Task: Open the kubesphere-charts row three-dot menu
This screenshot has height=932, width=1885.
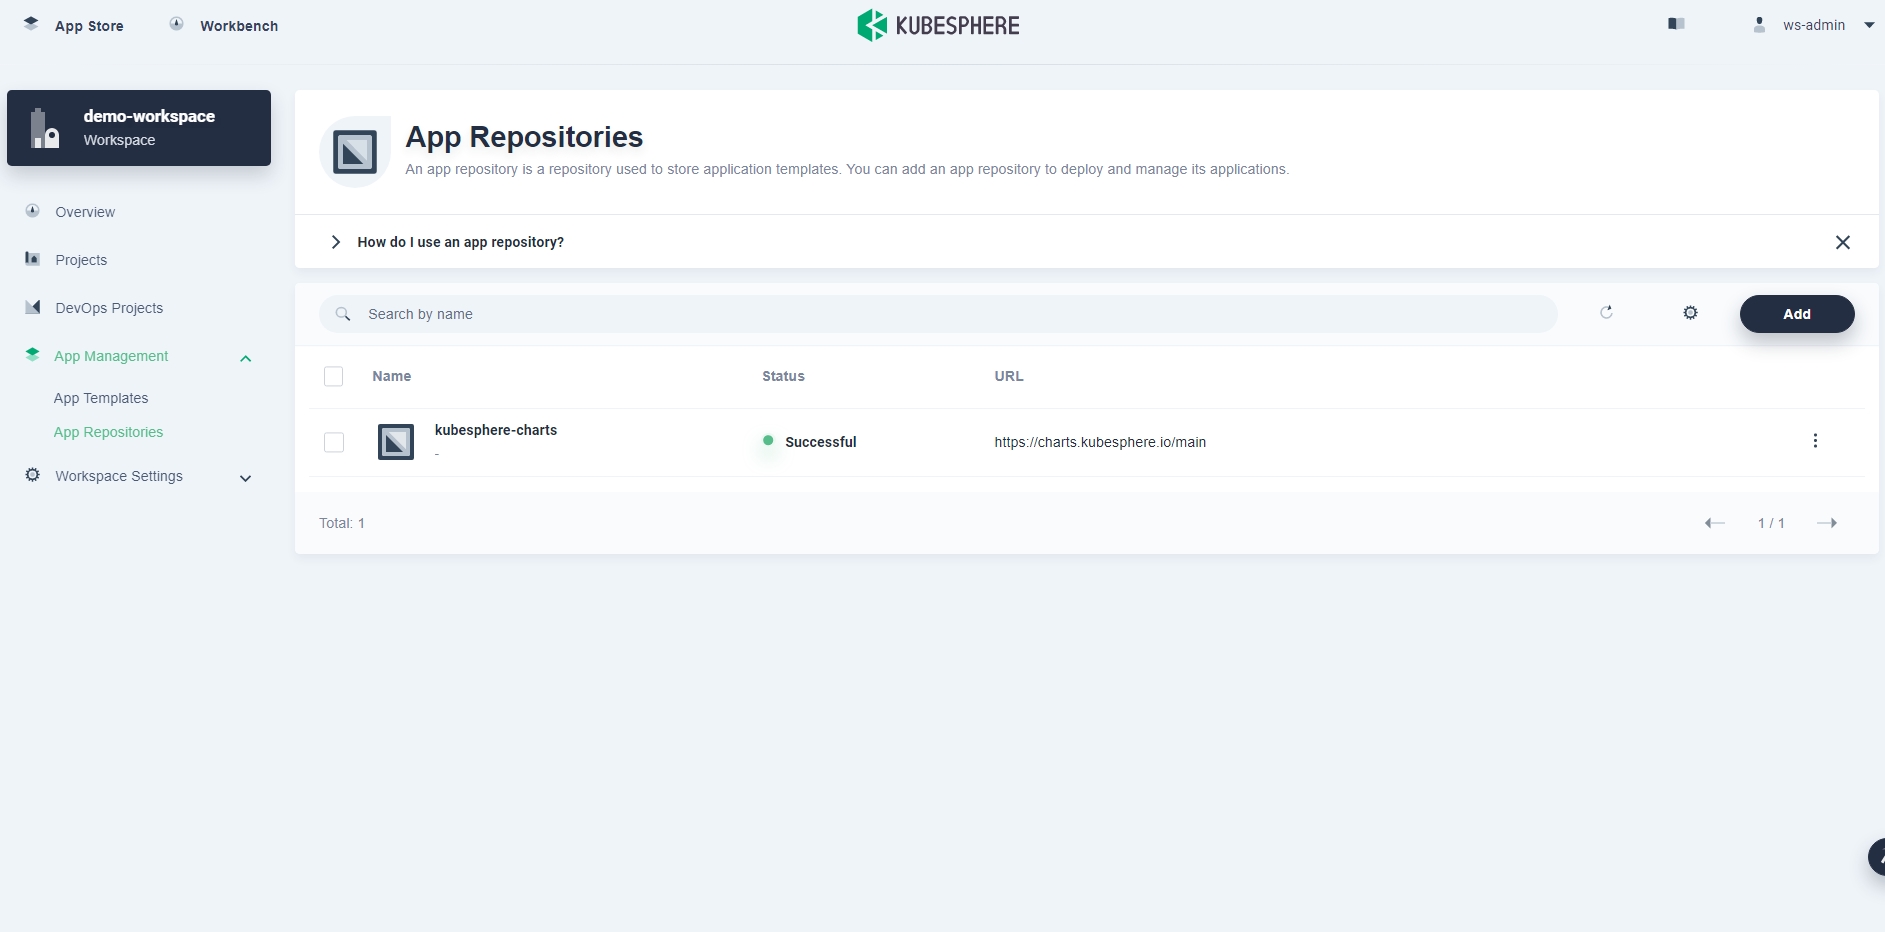Action: pyautogui.click(x=1815, y=441)
